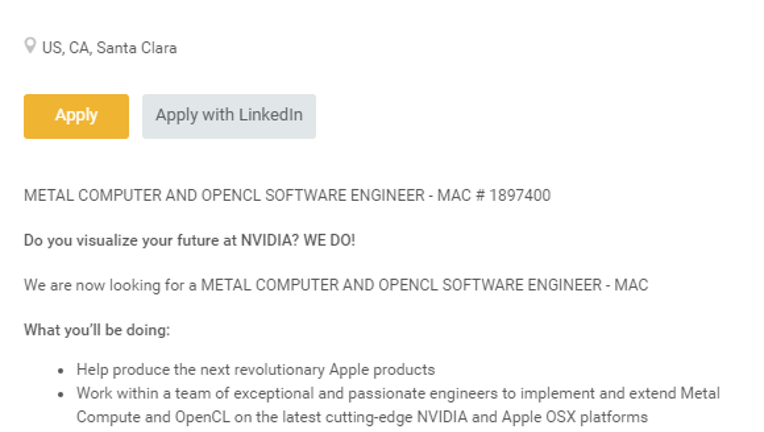
Task: Click 'Help produce the next revolutionary Apple products'
Action: coord(256,370)
